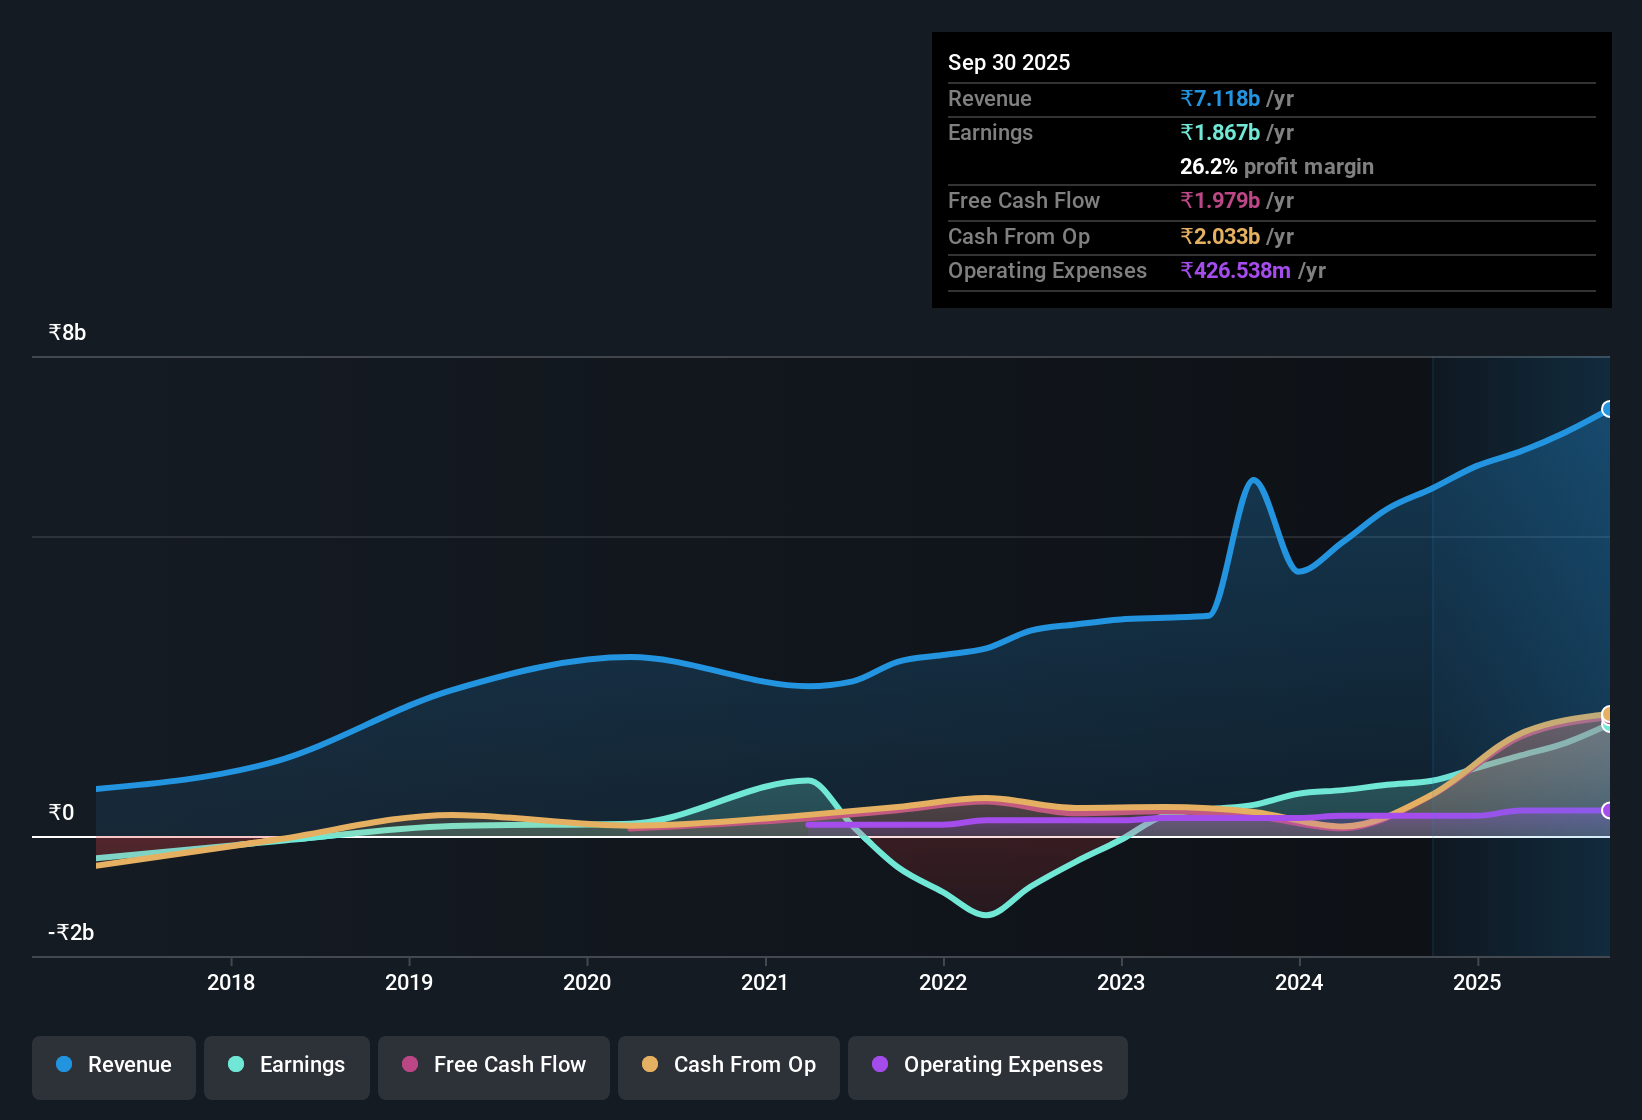Click the 26.2% profit margin text
This screenshot has width=1642, height=1120.
point(1276,167)
